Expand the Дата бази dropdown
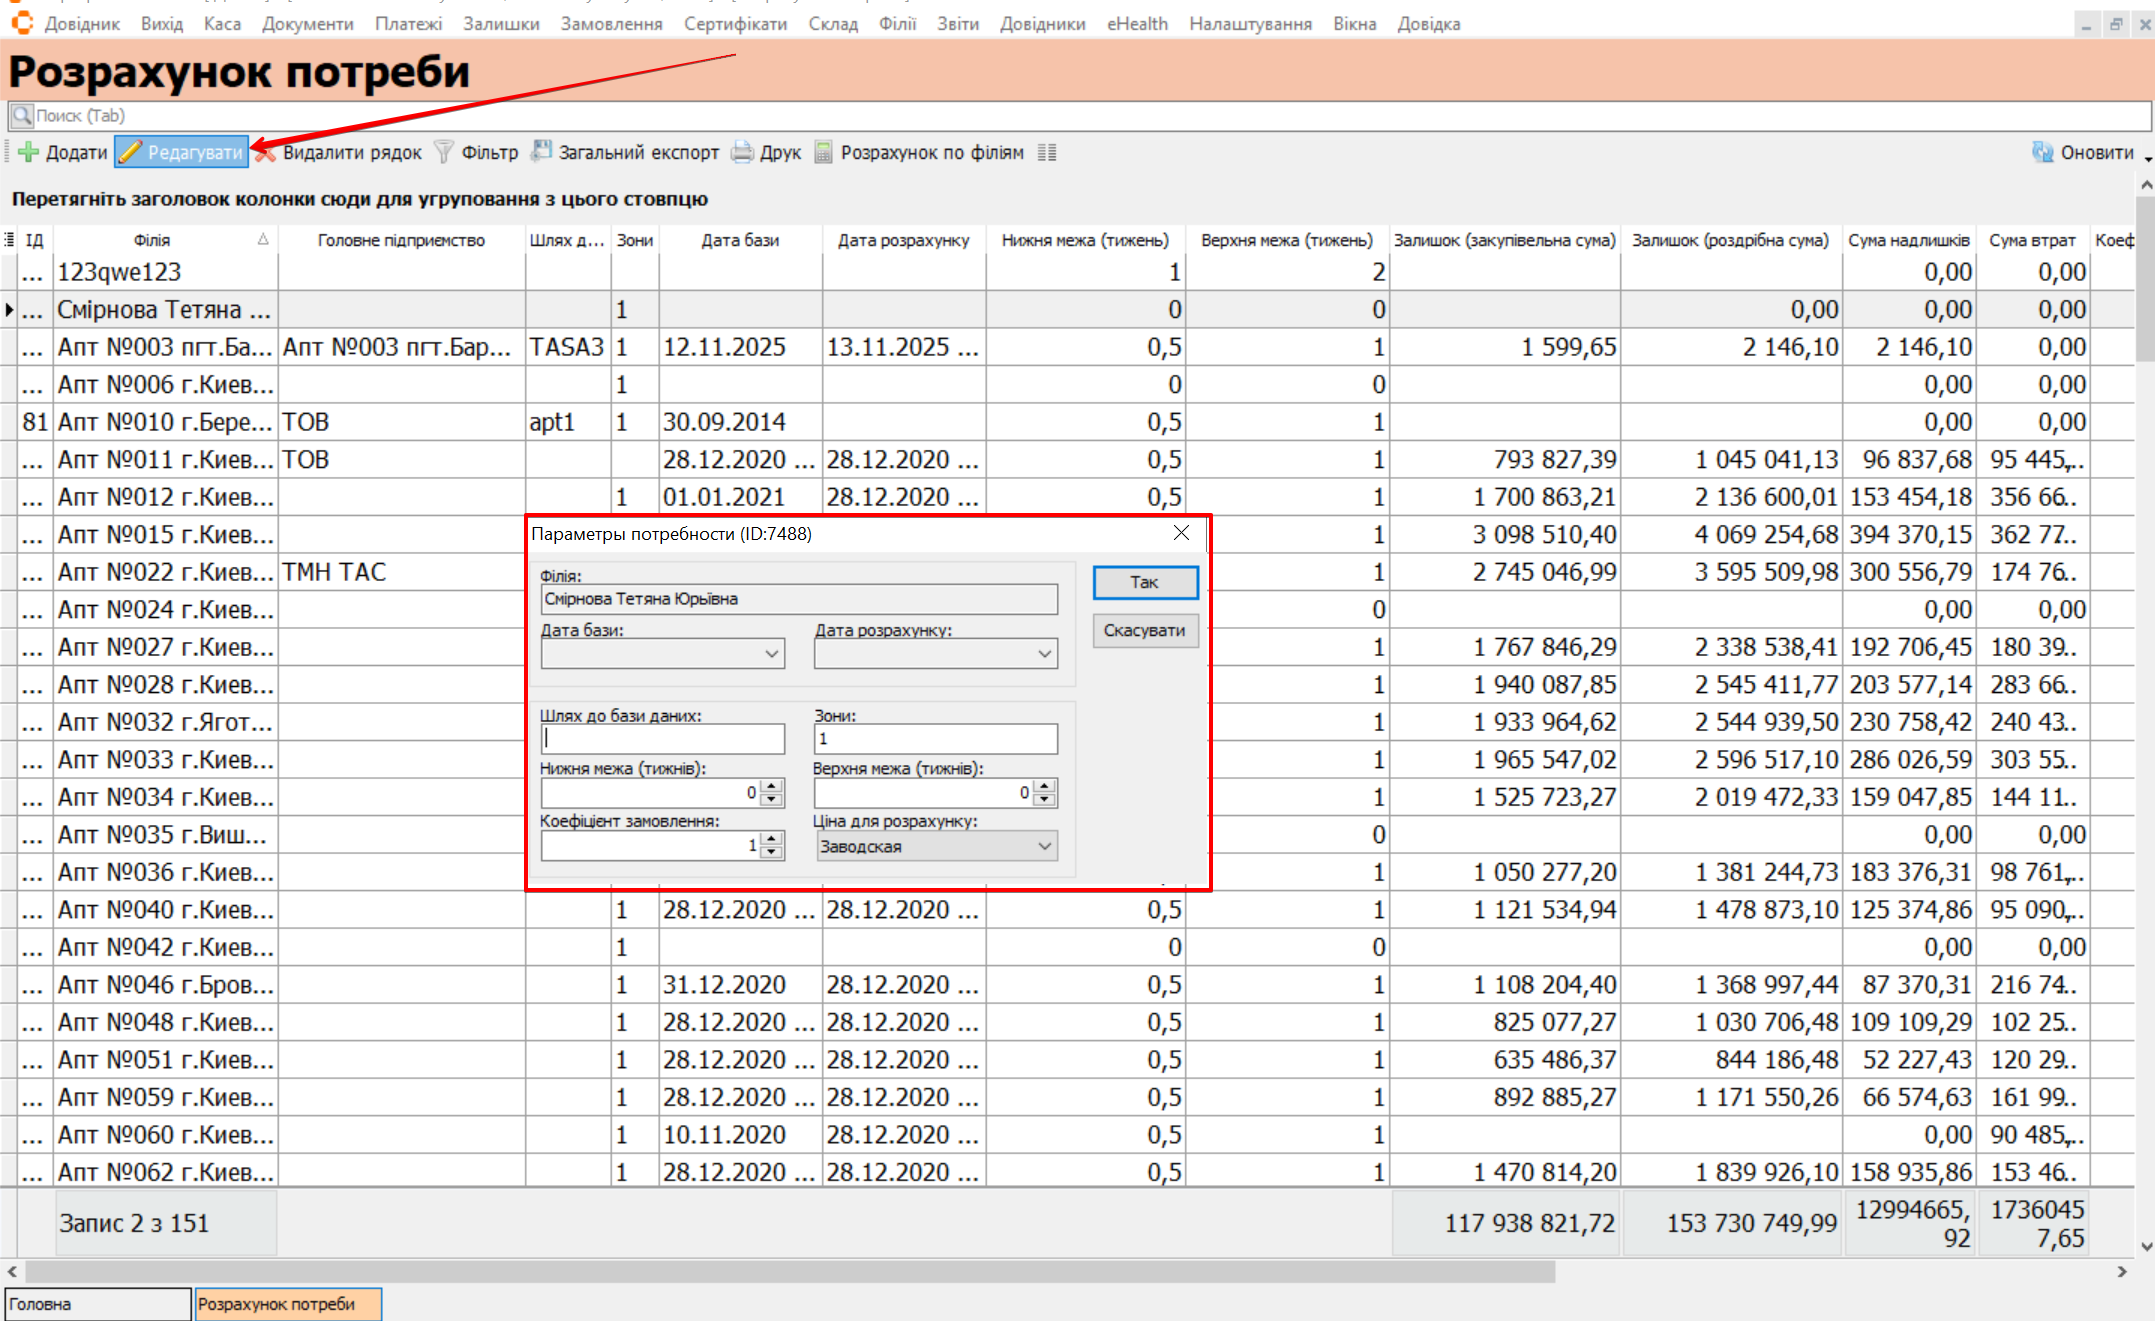 pyautogui.click(x=771, y=654)
